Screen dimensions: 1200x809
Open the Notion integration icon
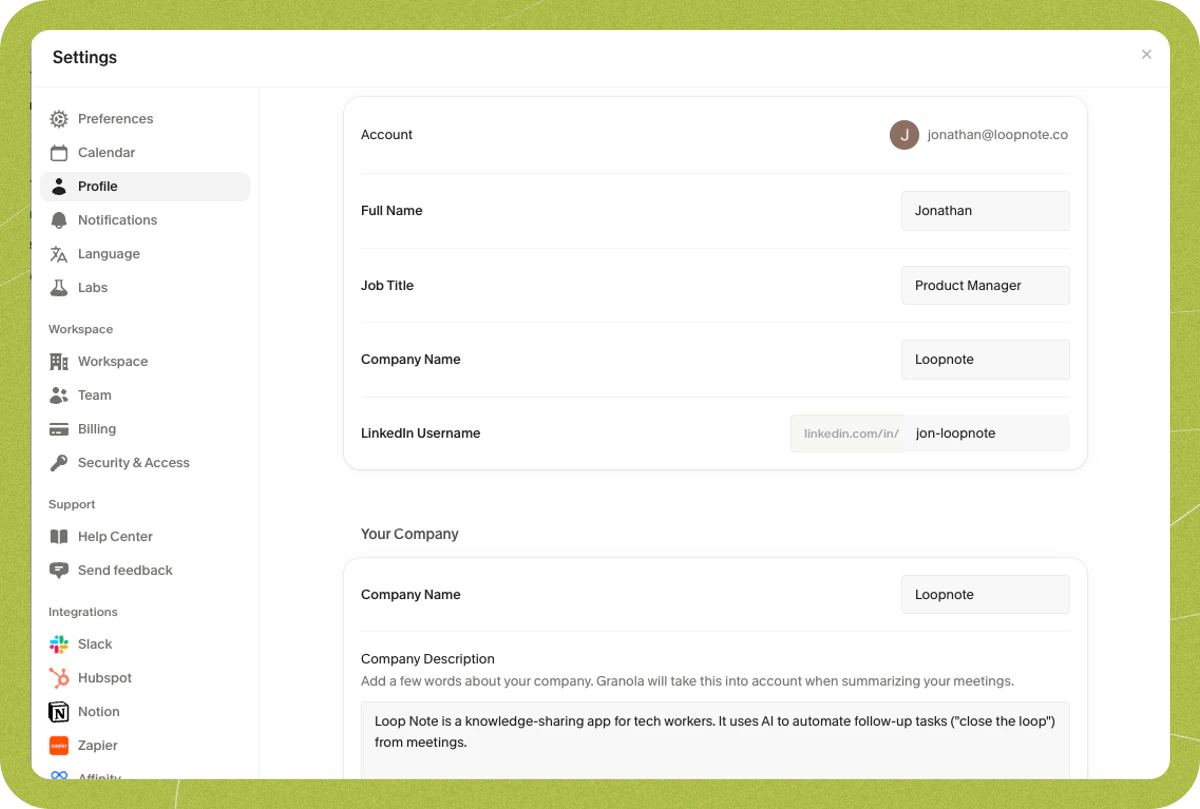pyautogui.click(x=59, y=712)
